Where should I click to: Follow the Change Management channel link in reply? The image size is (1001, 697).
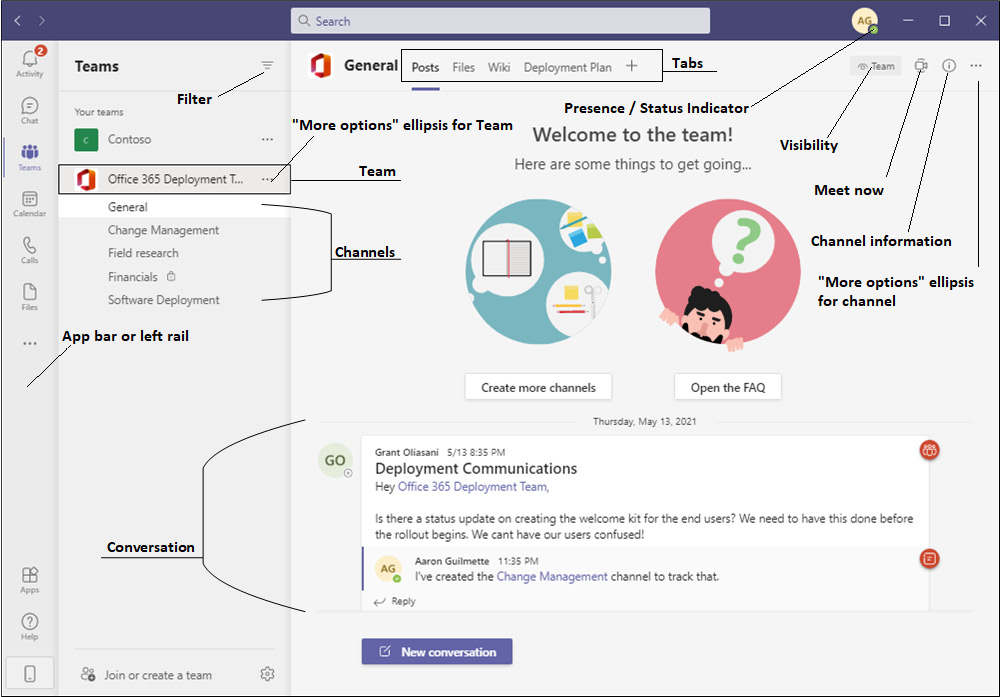(552, 576)
